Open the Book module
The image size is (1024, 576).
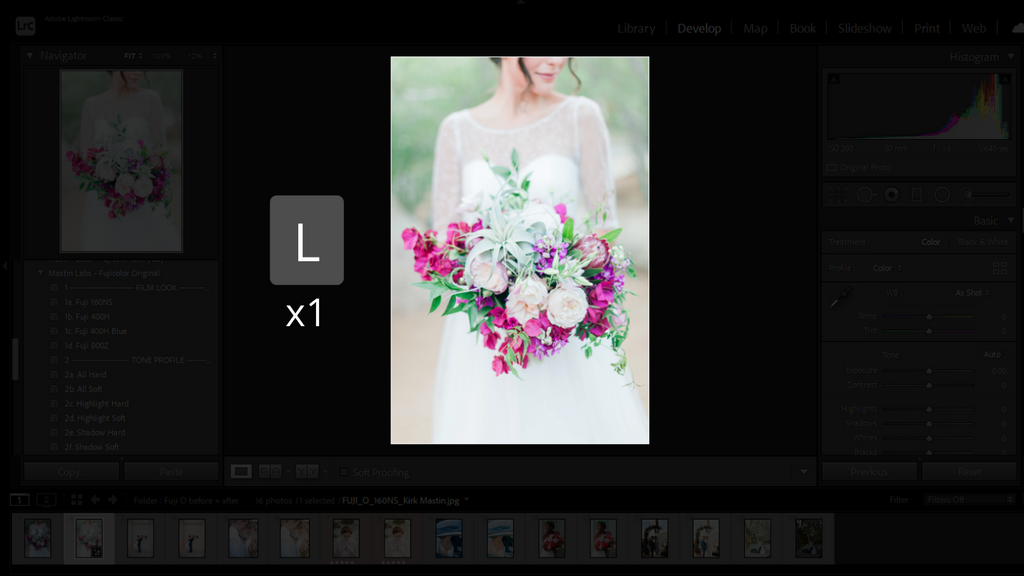click(x=803, y=29)
